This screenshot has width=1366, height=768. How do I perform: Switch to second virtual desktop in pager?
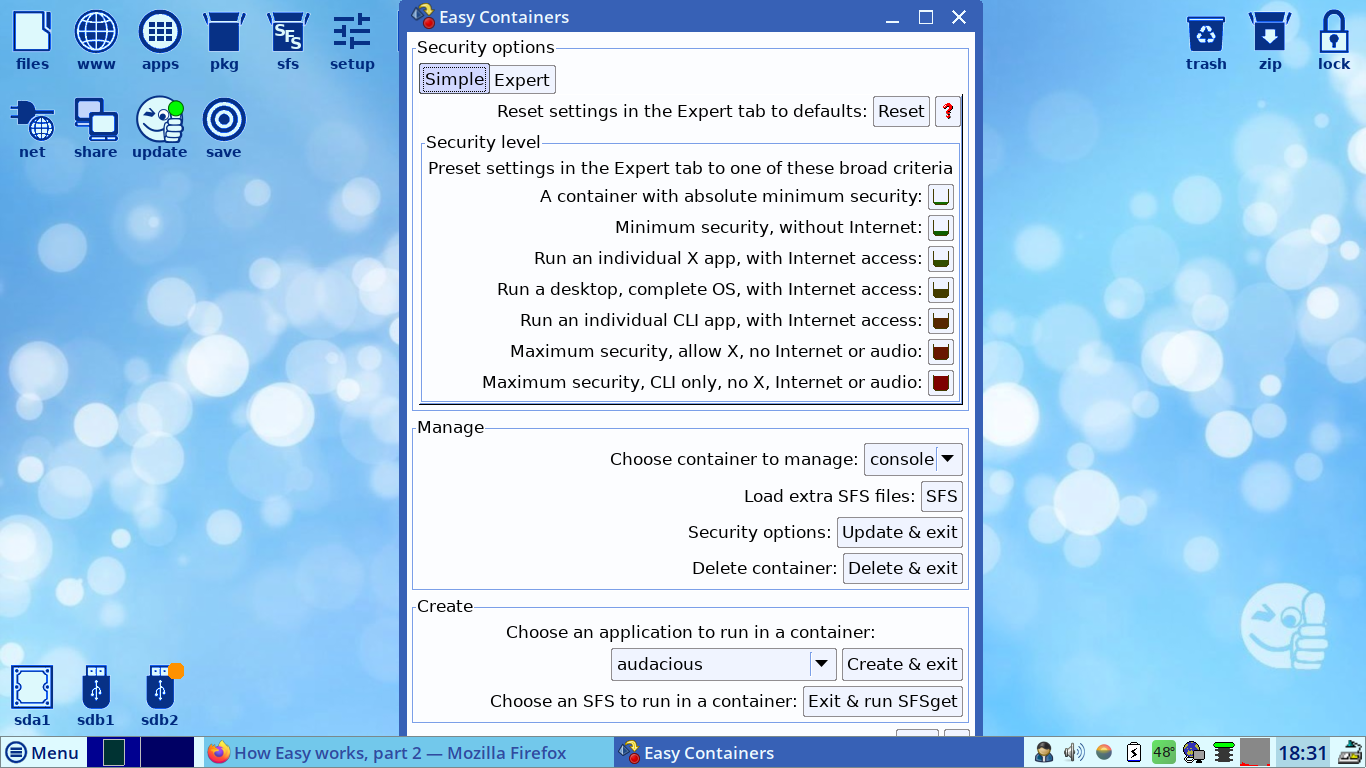click(x=167, y=752)
